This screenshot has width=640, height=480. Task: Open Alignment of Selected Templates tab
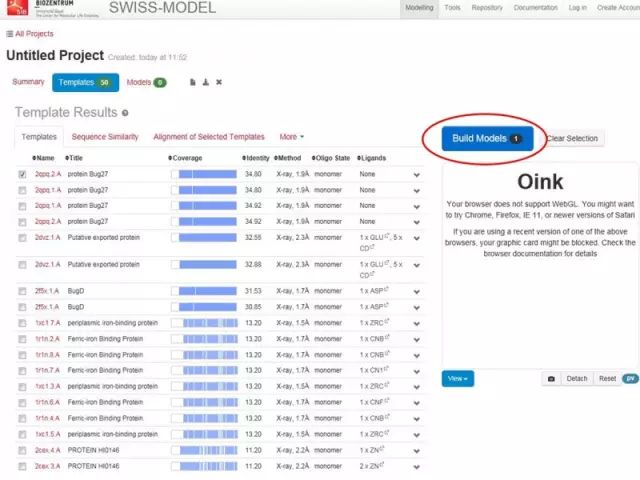(209, 137)
